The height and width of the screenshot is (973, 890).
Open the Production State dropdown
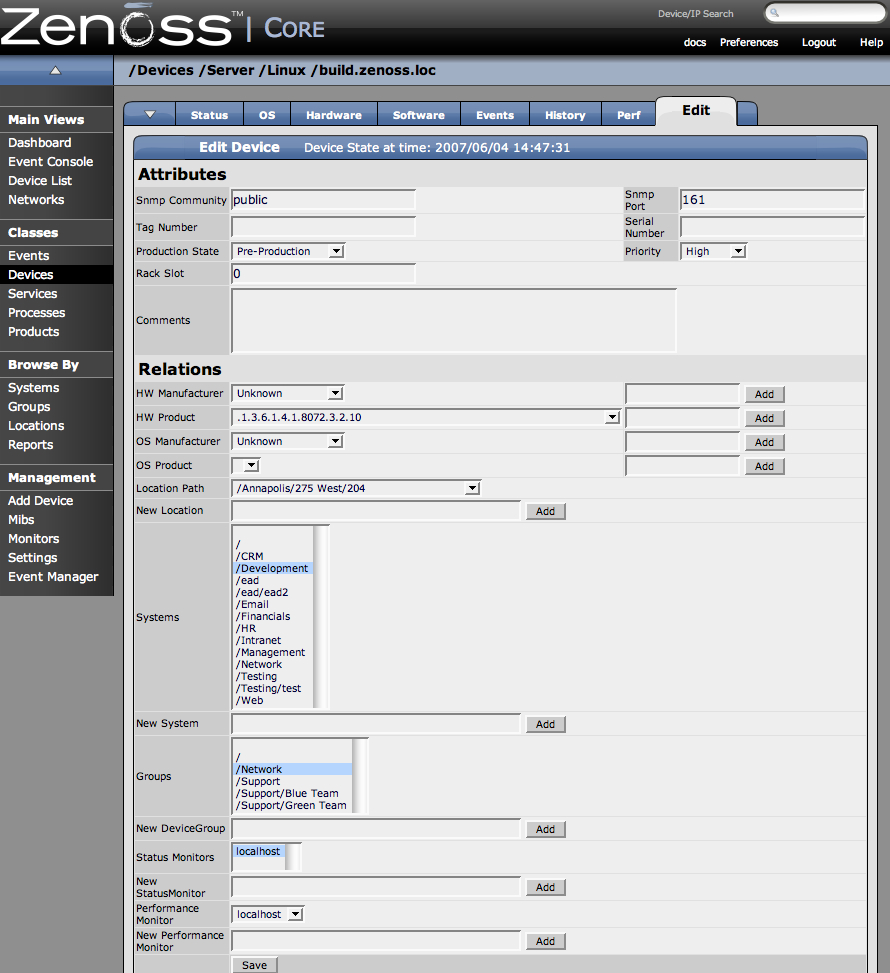point(288,251)
